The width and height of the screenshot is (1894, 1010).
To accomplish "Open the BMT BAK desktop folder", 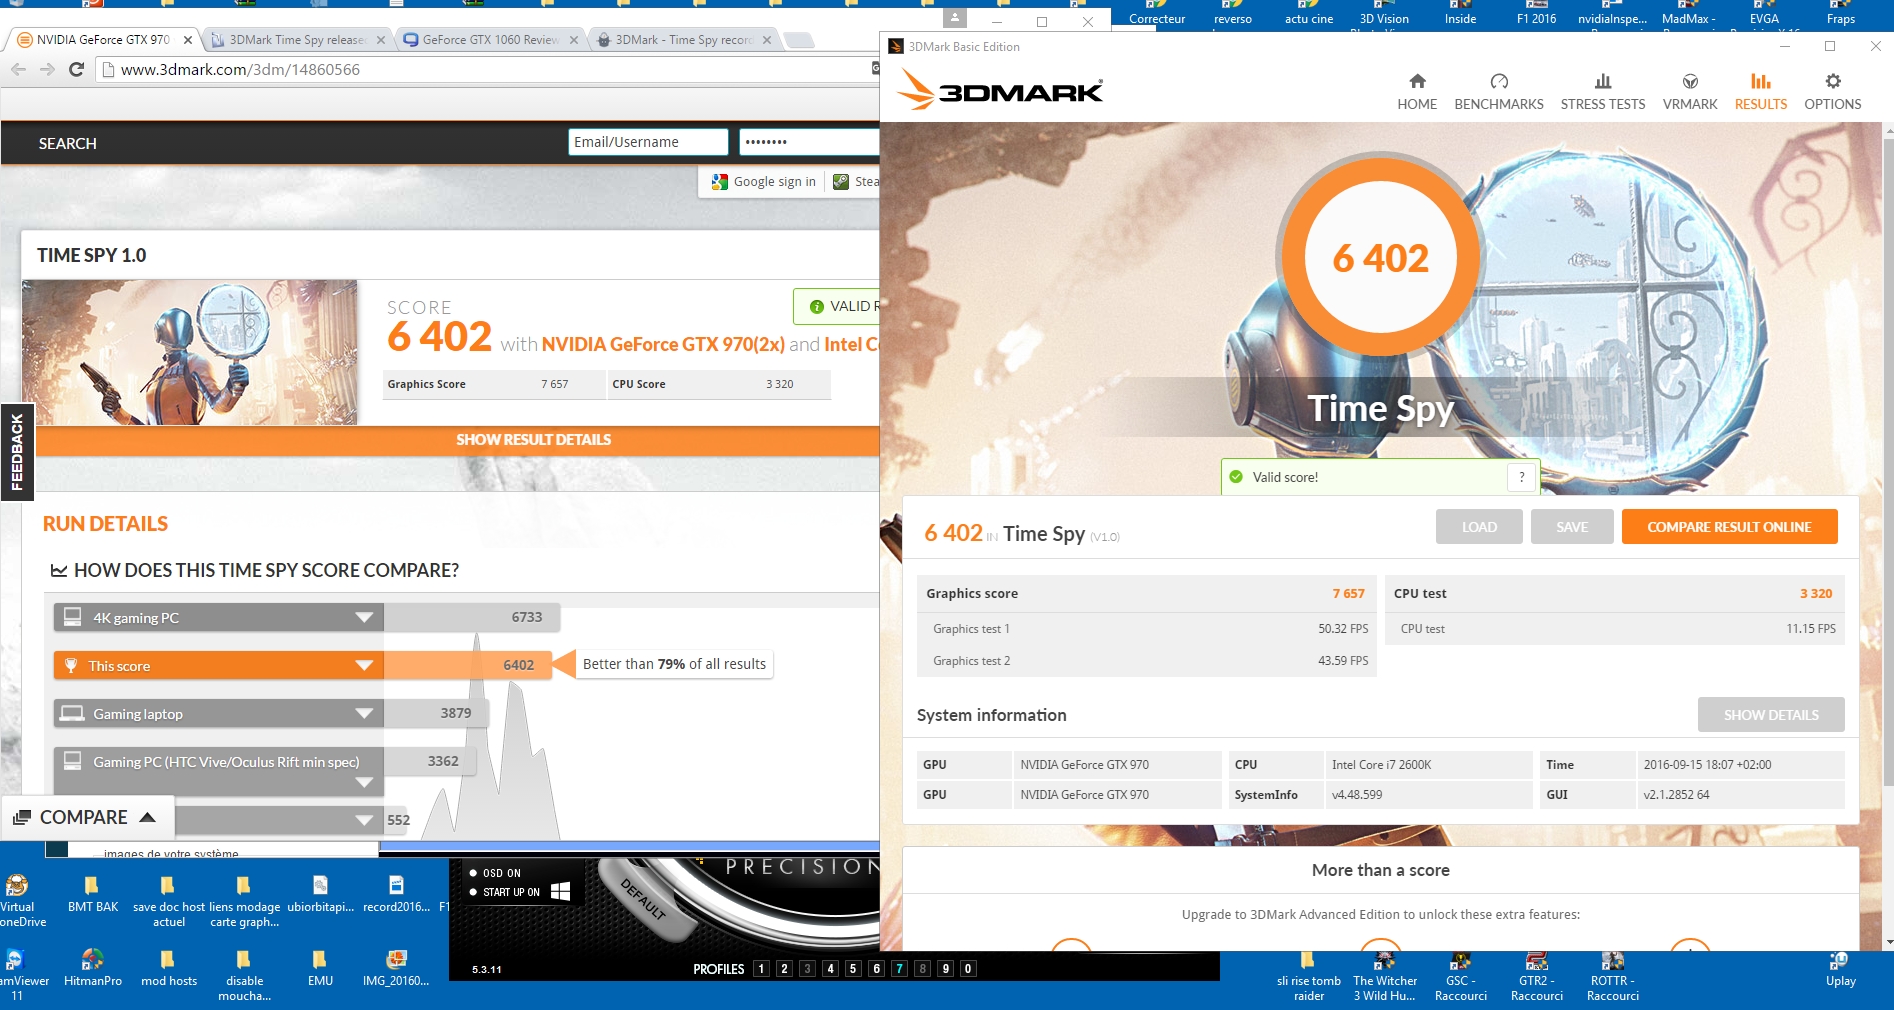I will click(x=92, y=894).
